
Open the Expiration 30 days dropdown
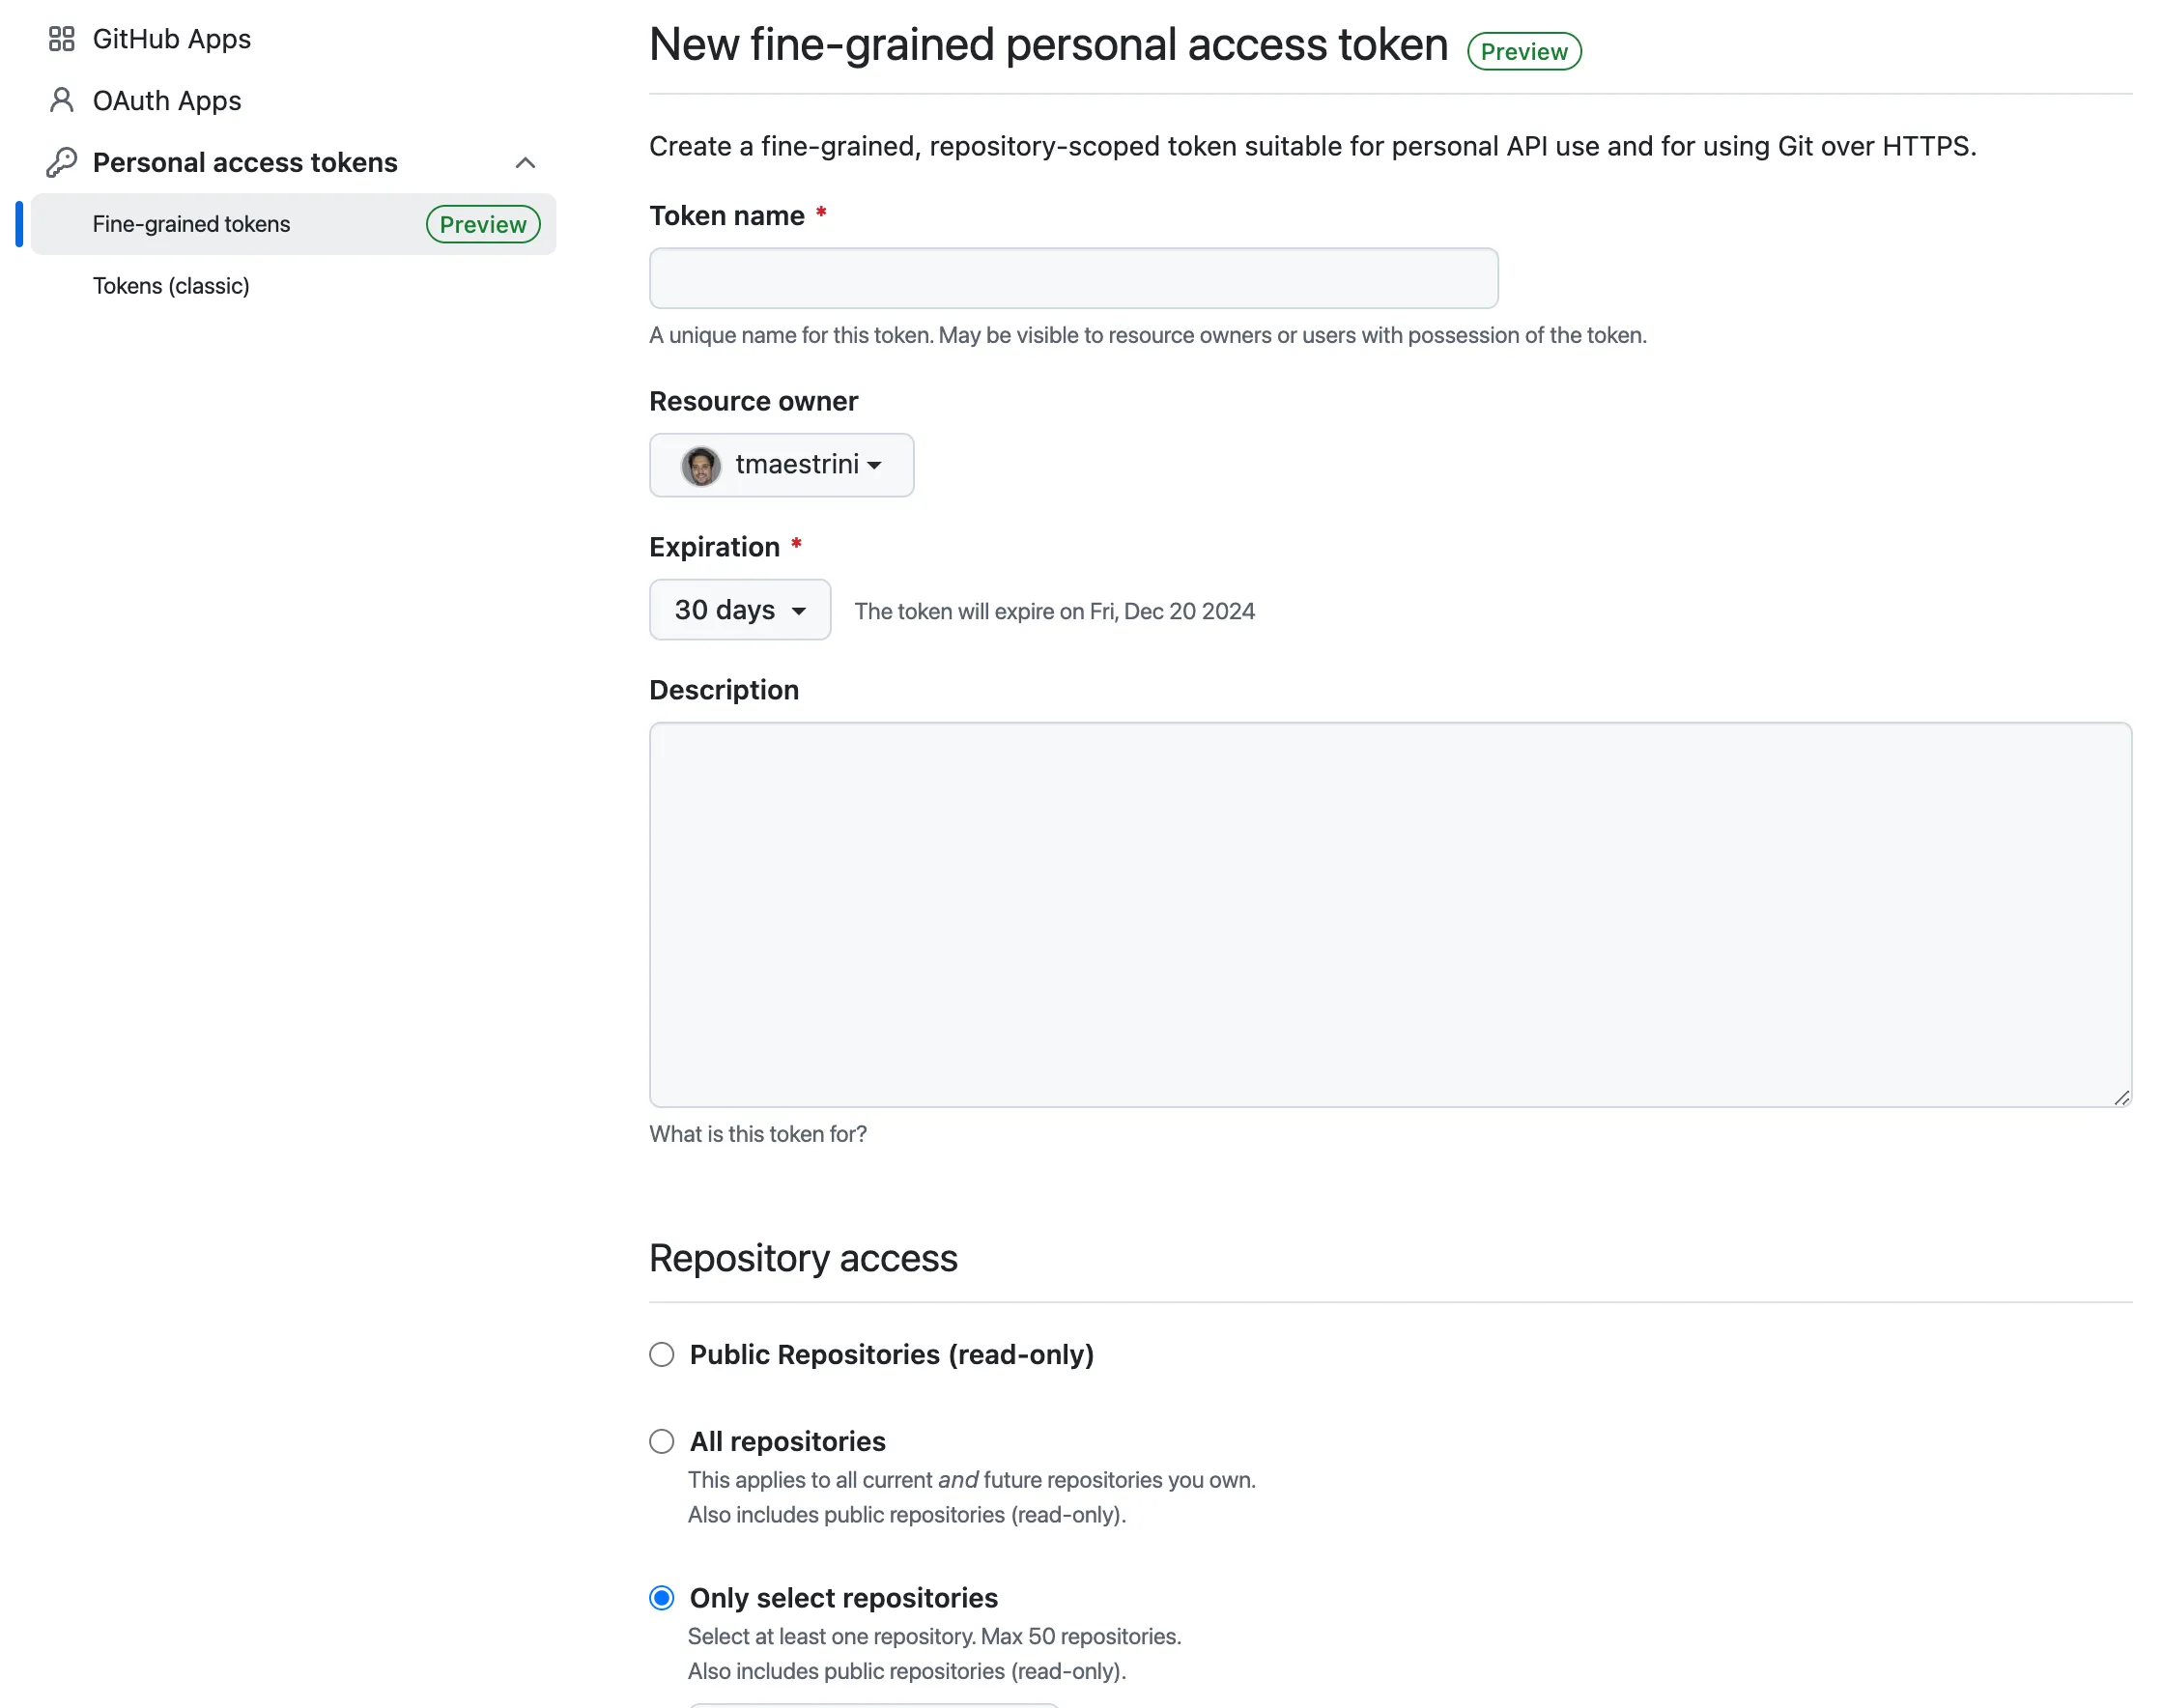click(739, 610)
